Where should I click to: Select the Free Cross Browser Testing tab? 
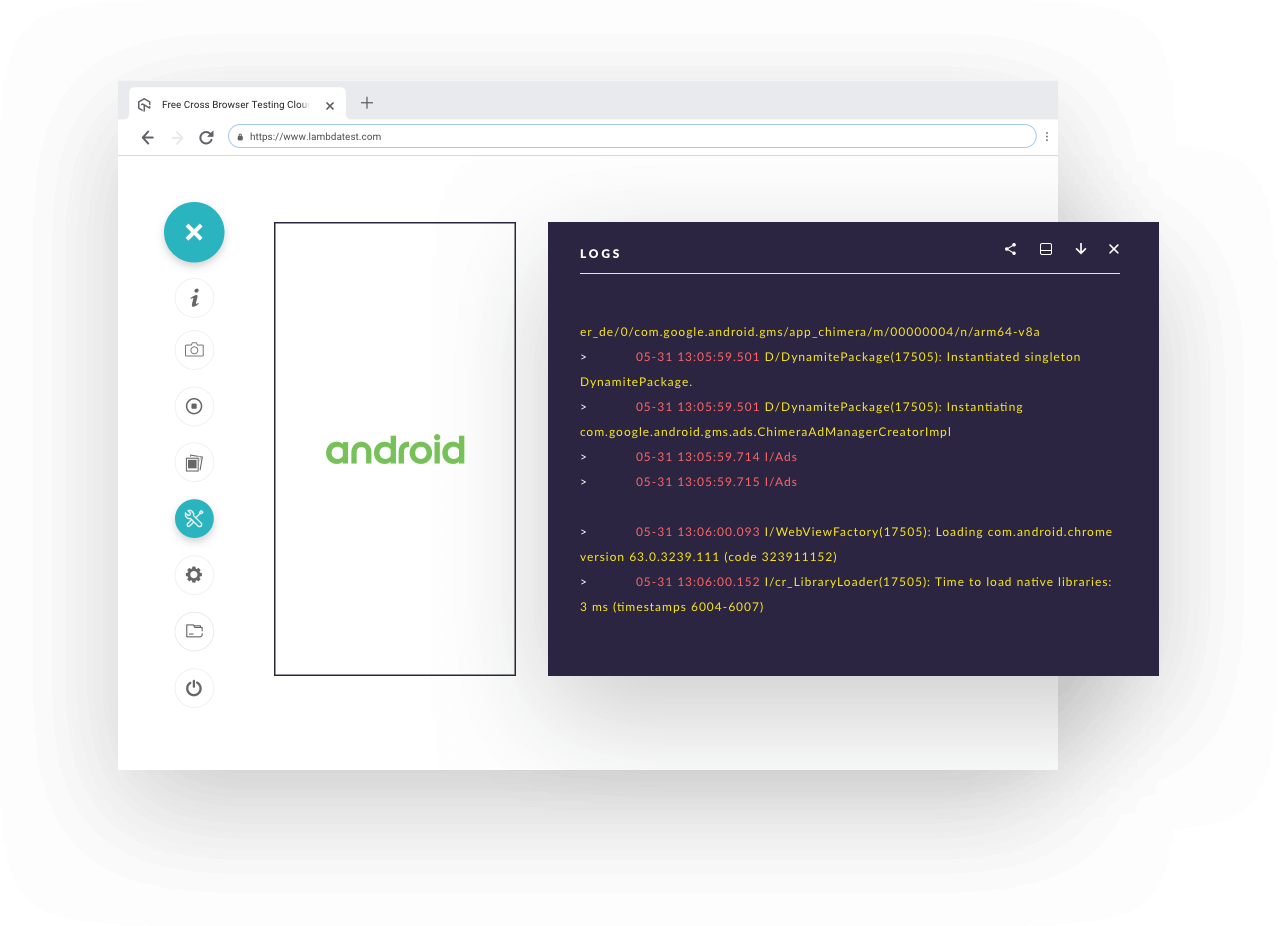(237, 104)
